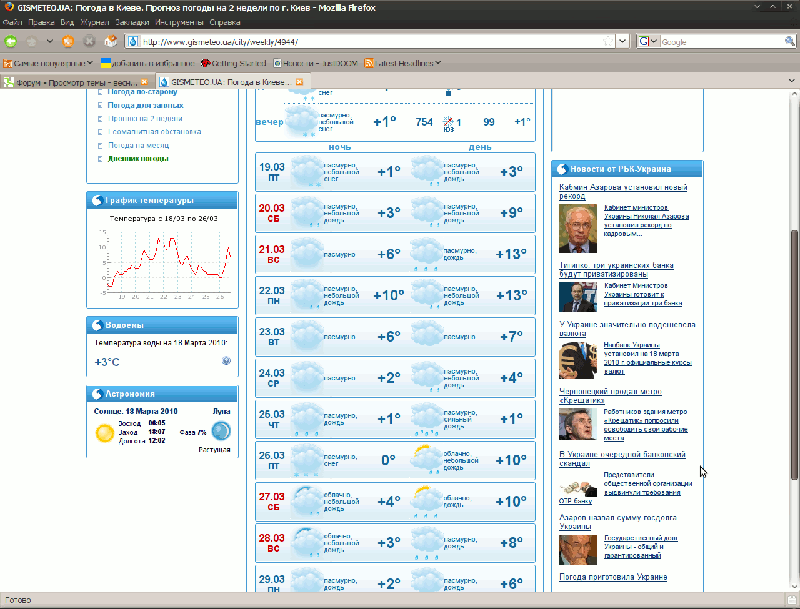The image size is (800, 609).
Task: Click the Back navigation icon in Firefox
Action: (x=13, y=41)
